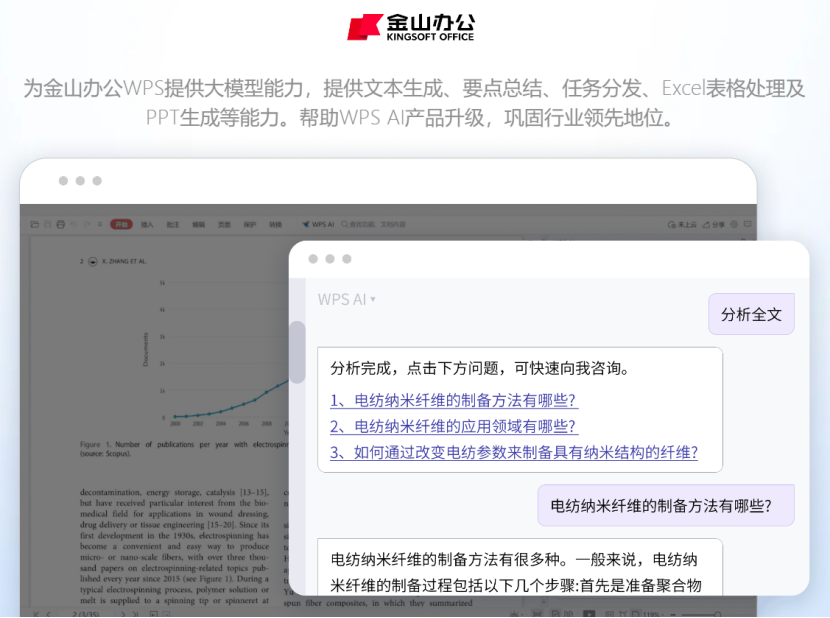Switch to the 批注 tab
Screen dimensions: 830x618
click(x=173, y=225)
